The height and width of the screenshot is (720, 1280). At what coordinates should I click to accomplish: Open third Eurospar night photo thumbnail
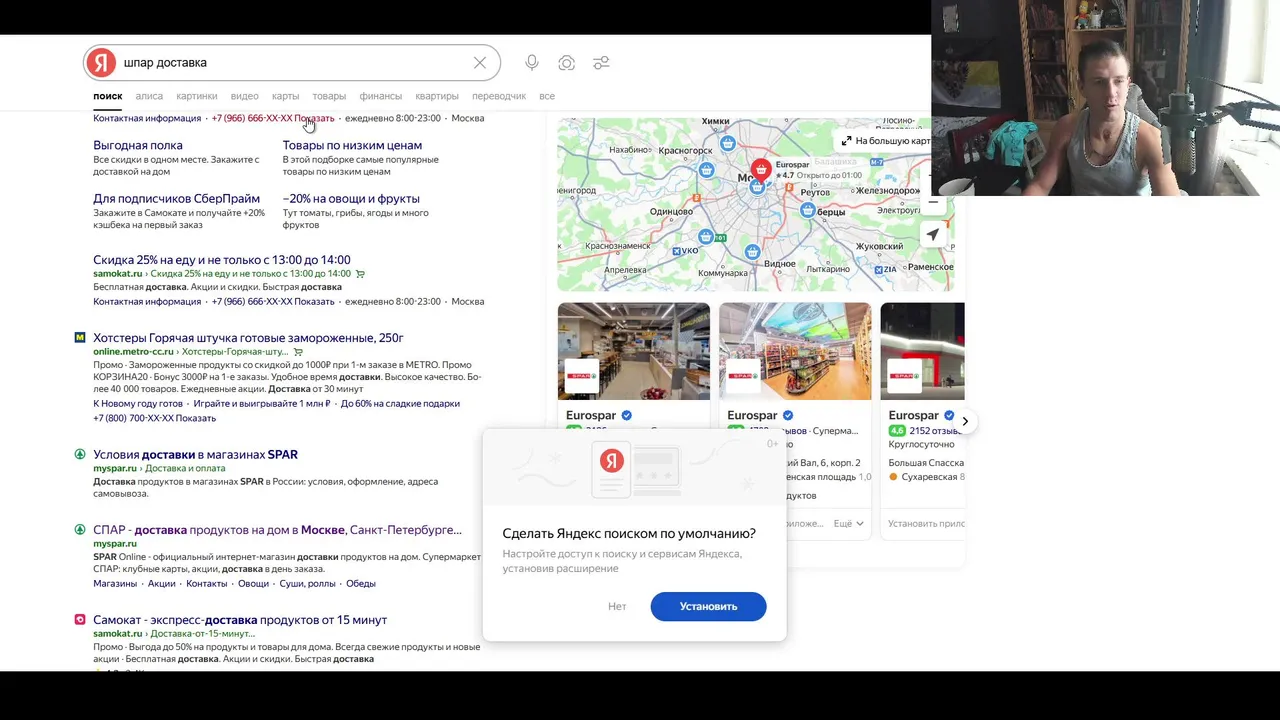(x=923, y=351)
